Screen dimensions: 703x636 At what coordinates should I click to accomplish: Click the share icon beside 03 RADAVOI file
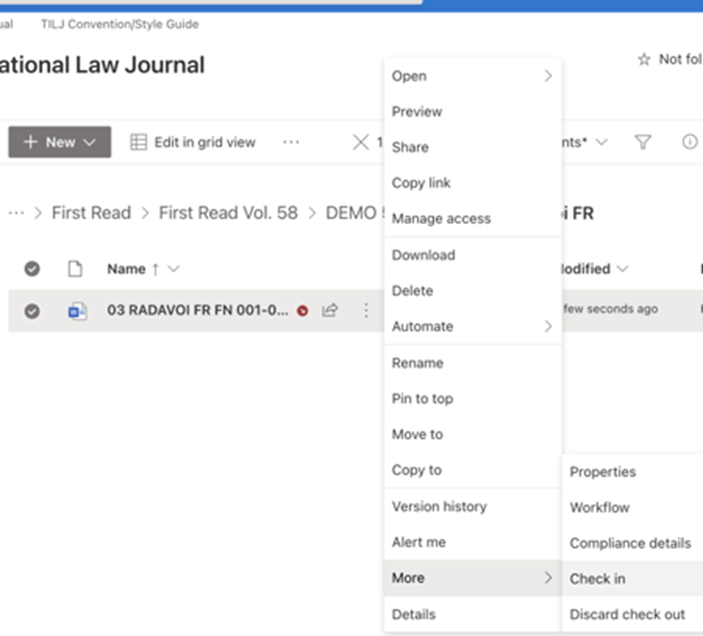[330, 310]
